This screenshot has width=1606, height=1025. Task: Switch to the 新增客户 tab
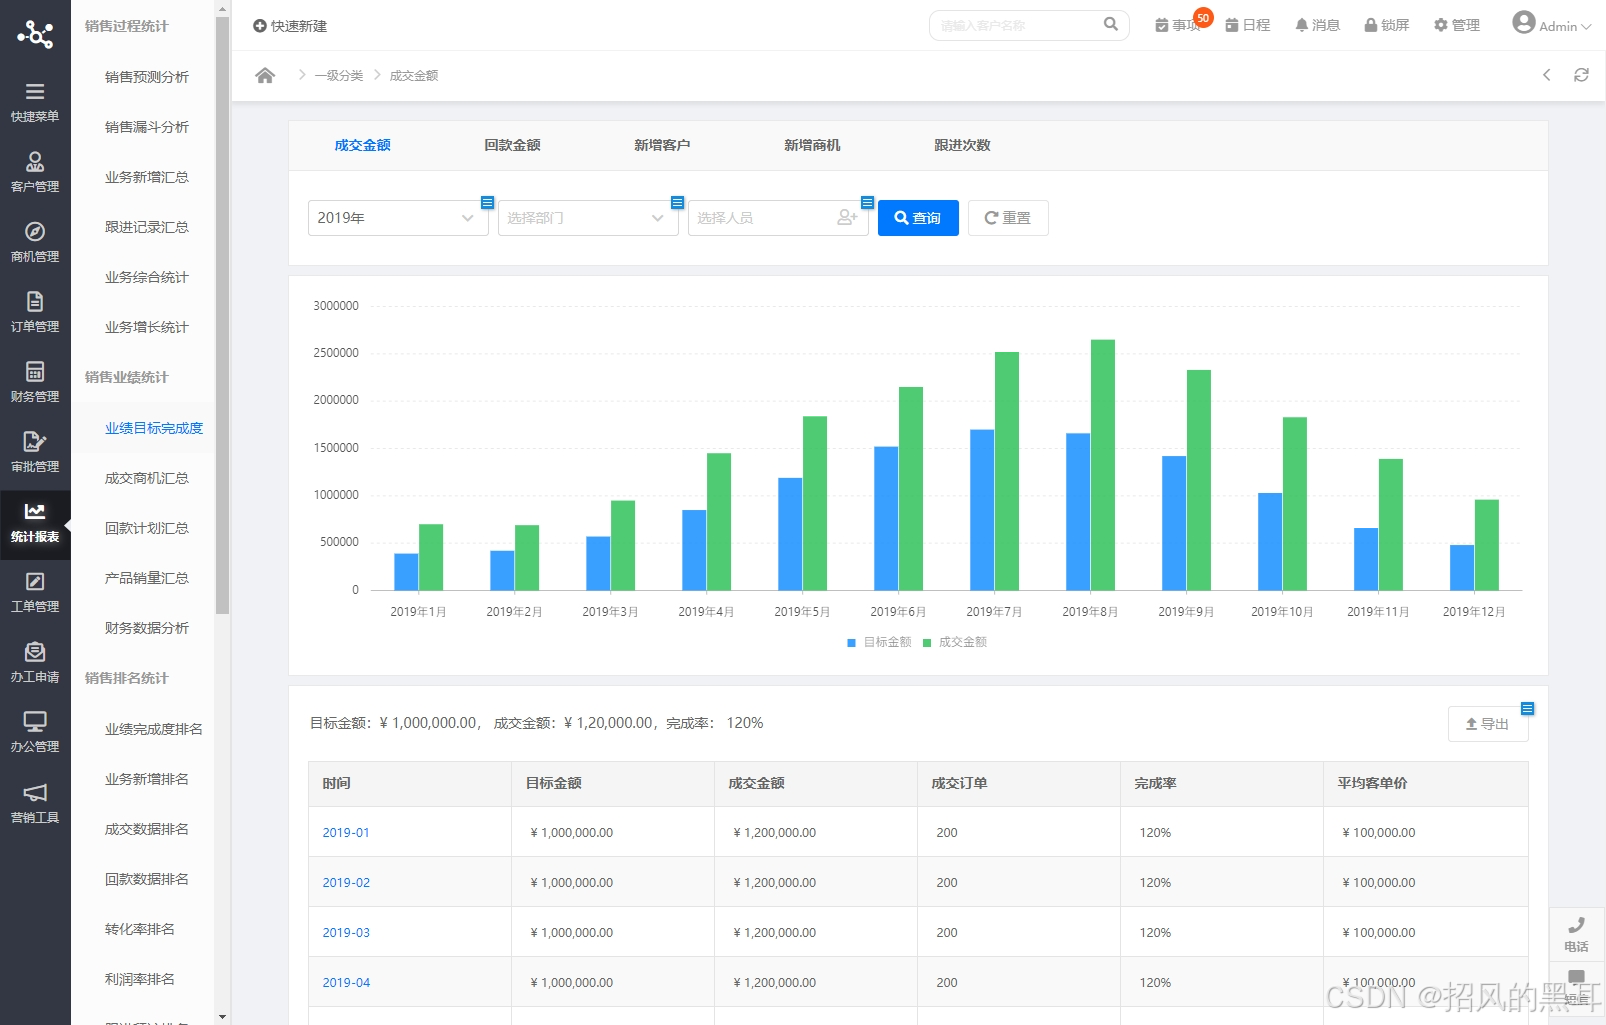[x=662, y=145]
